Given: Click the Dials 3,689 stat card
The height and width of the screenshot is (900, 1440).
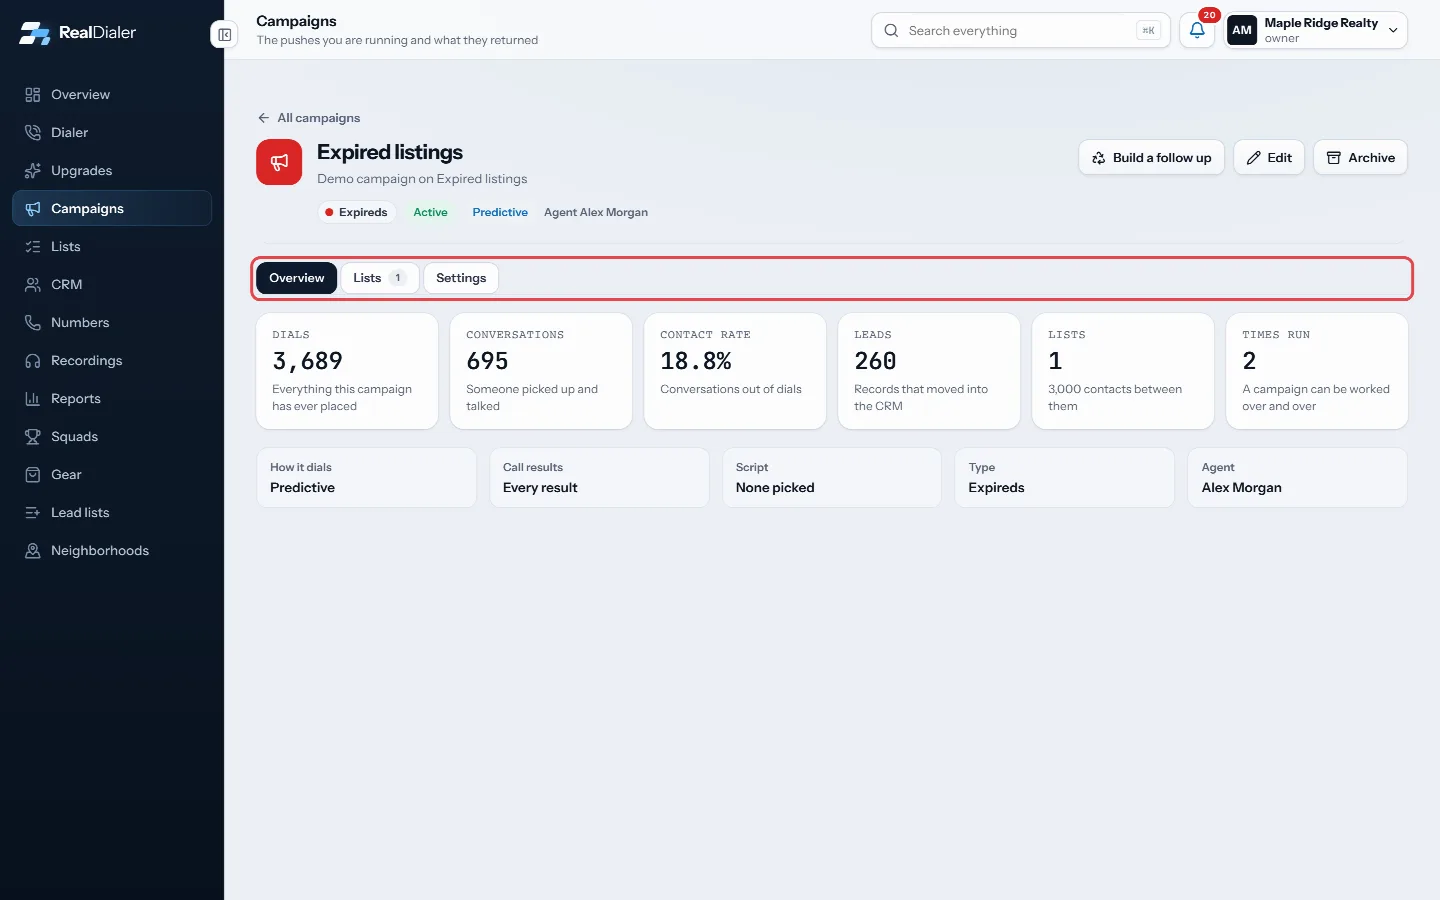Looking at the screenshot, I should [x=347, y=371].
